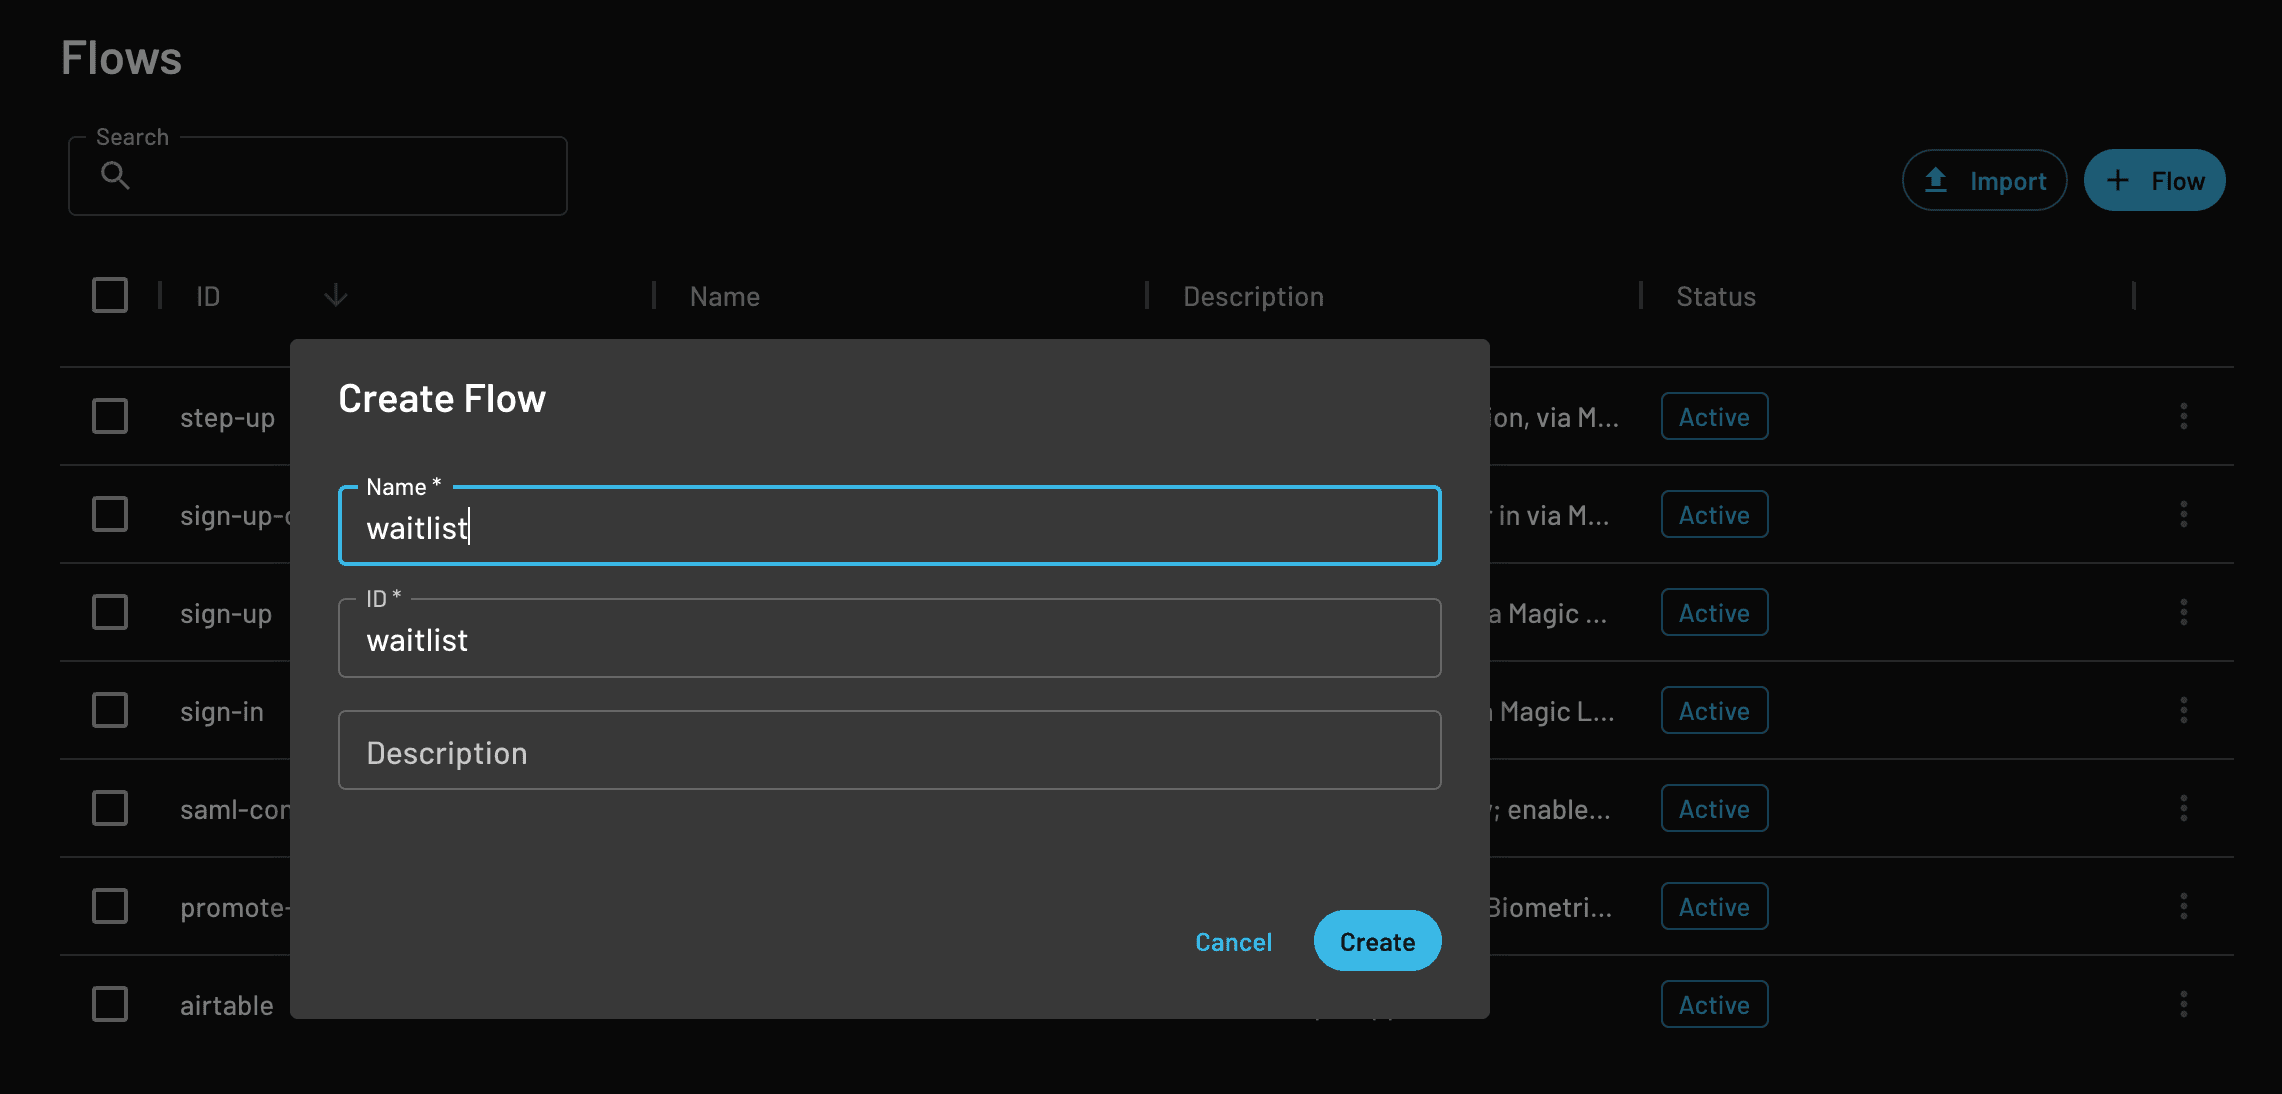The width and height of the screenshot is (2282, 1094).
Task: Open the kebab menu for the sign-in row
Action: click(2184, 710)
